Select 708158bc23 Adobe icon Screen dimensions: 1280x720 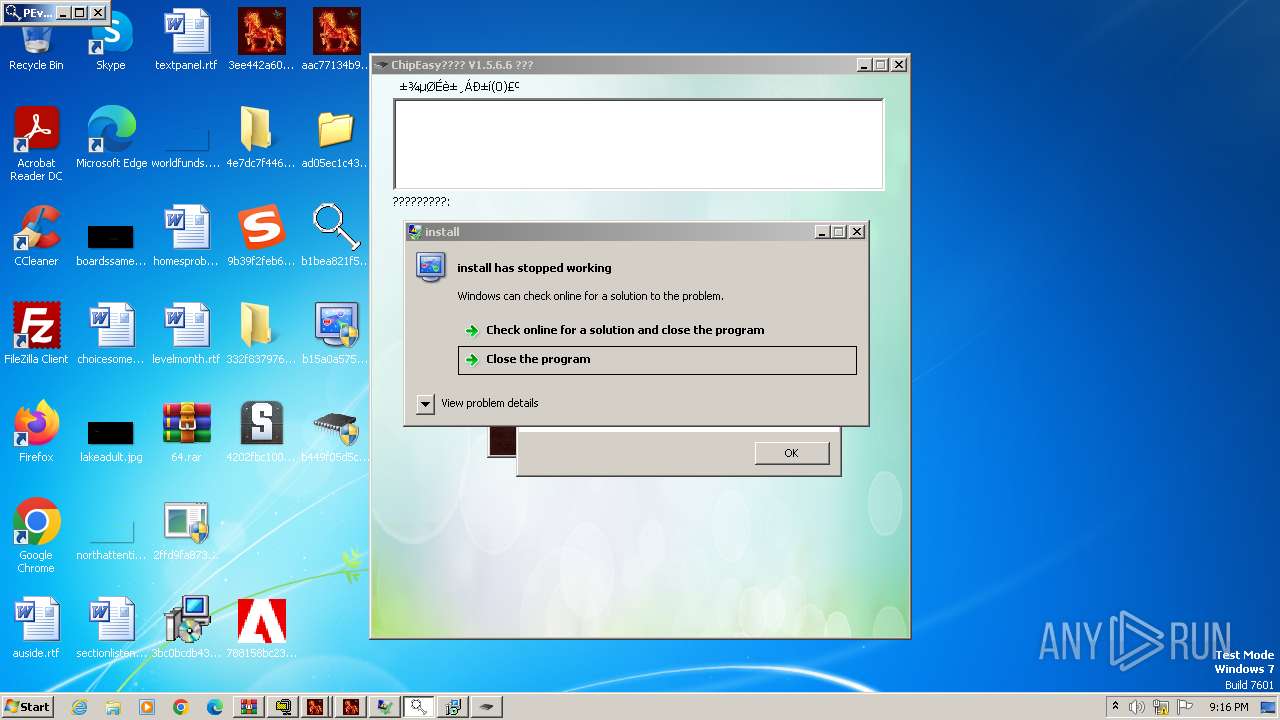[x=261, y=628]
